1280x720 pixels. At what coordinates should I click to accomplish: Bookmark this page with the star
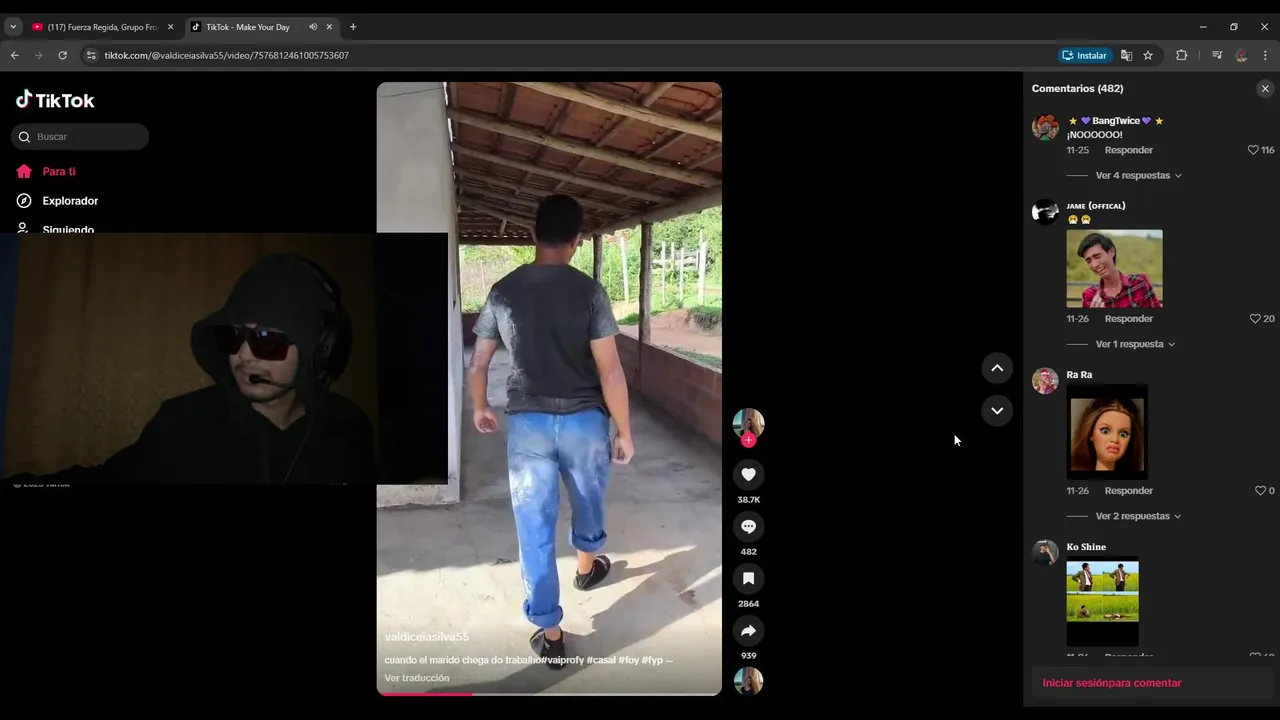click(1148, 55)
